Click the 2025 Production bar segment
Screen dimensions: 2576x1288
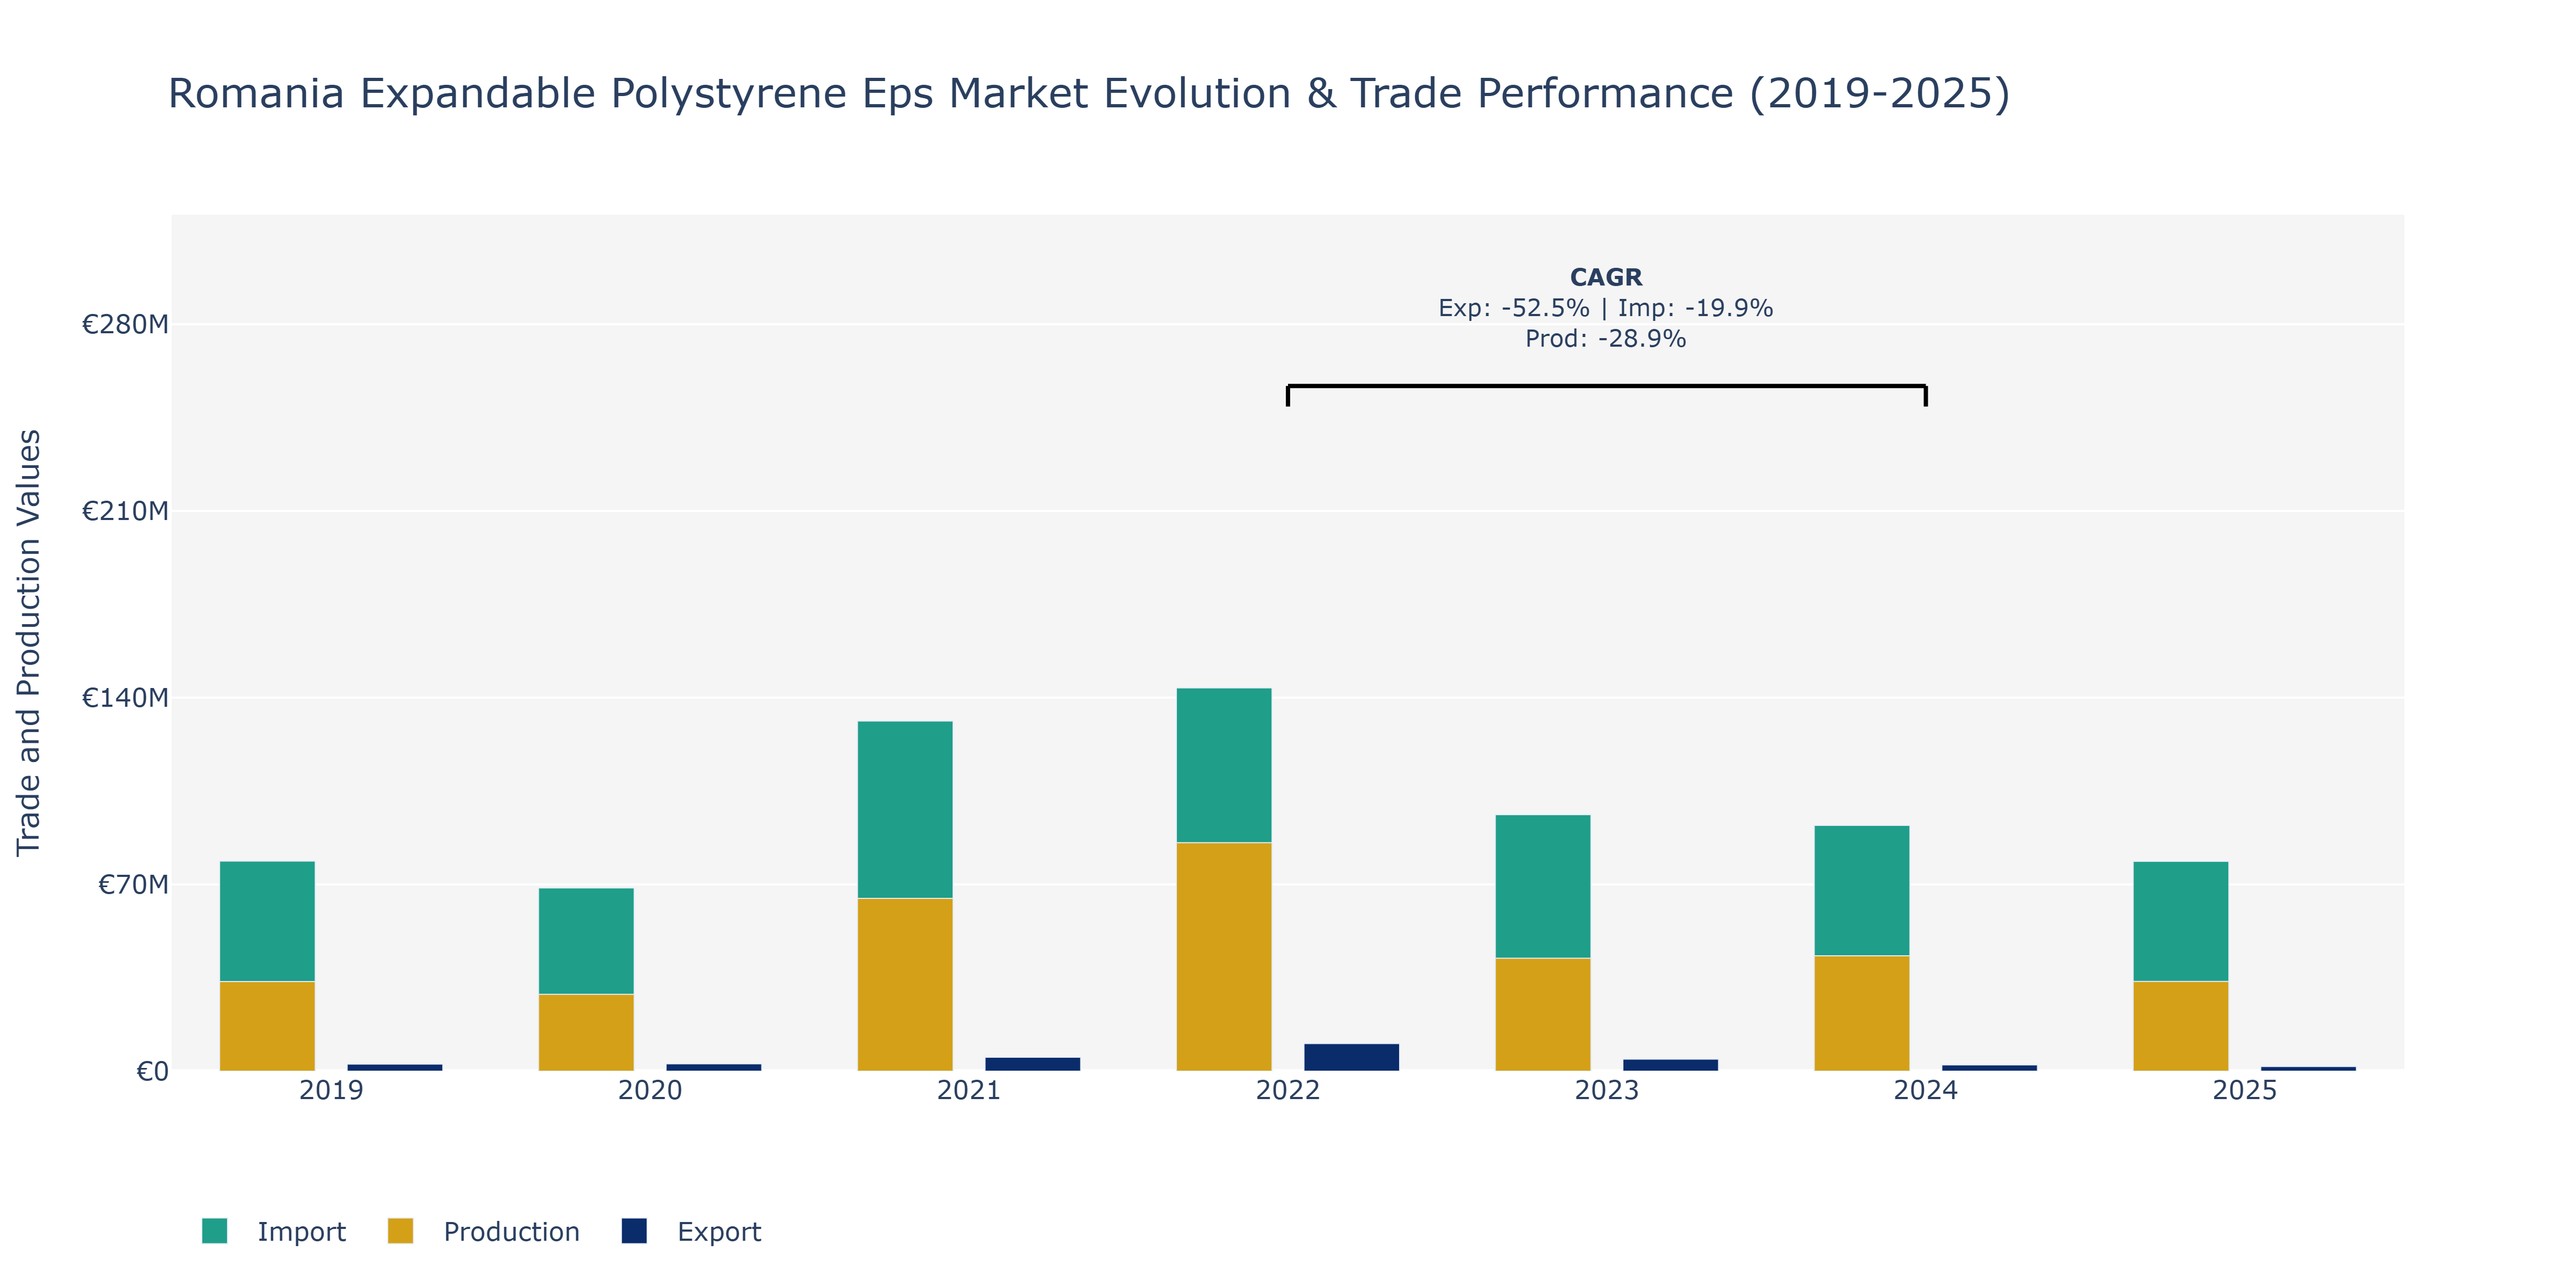[x=2181, y=1026]
